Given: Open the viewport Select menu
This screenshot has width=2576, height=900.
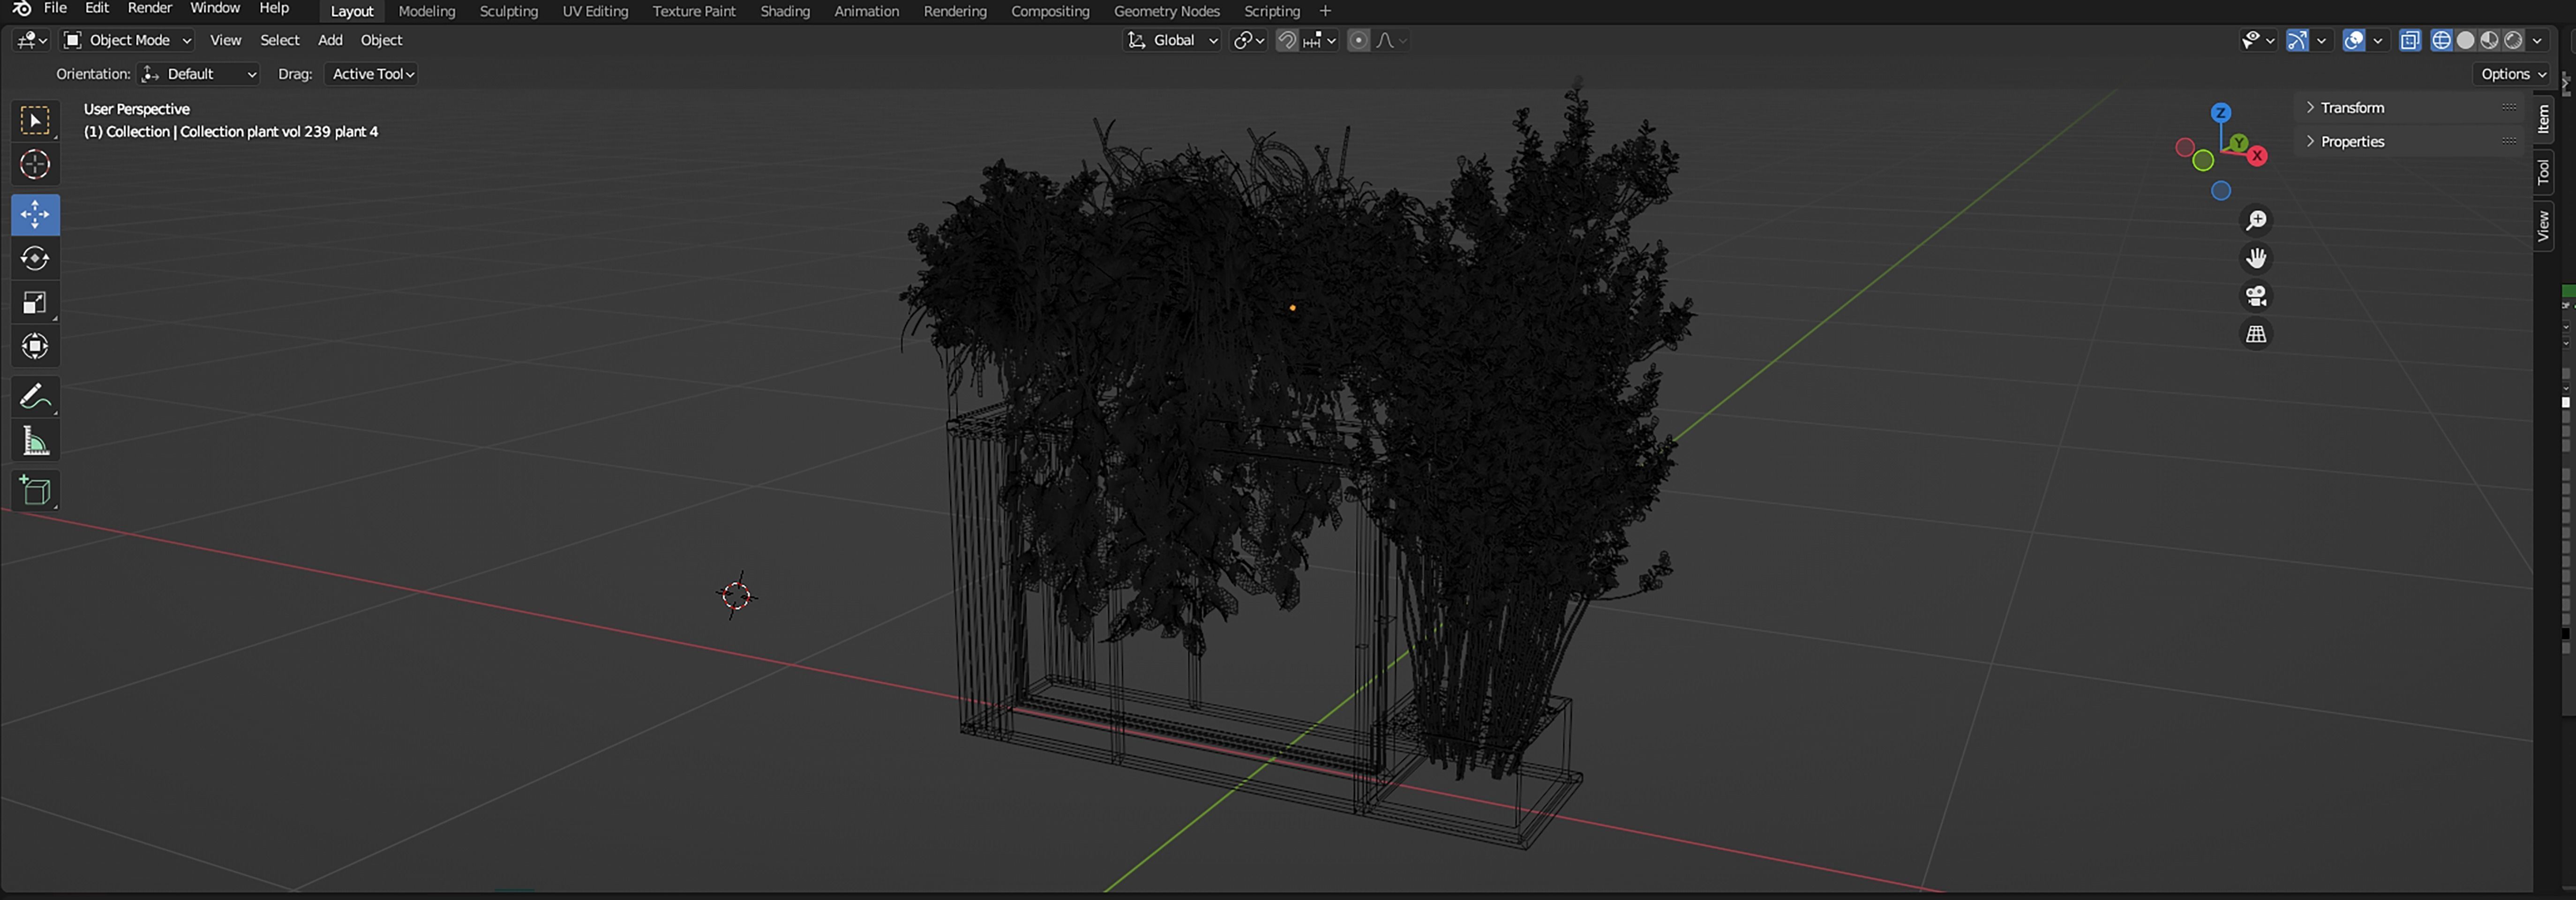Looking at the screenshot, I should pos(279,40).
